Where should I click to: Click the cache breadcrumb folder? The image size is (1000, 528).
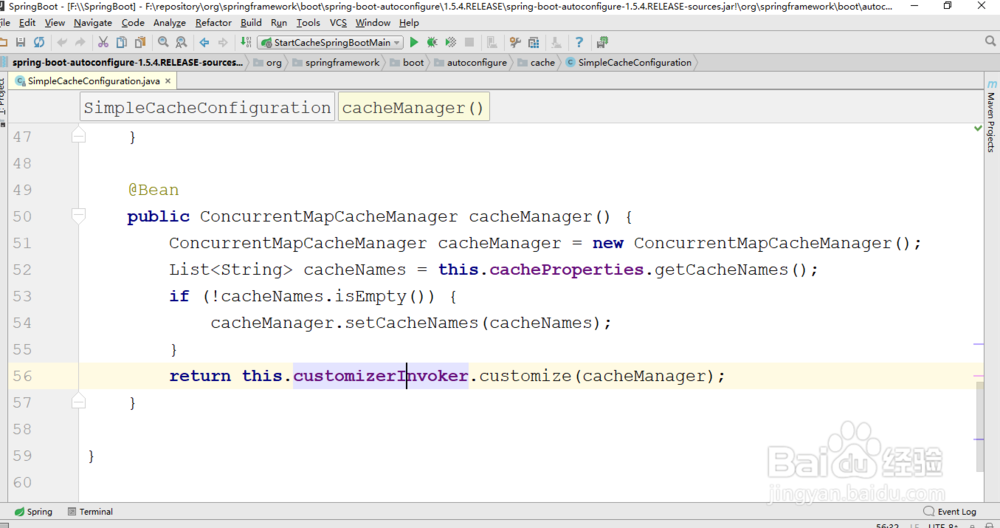pos(536,62)
